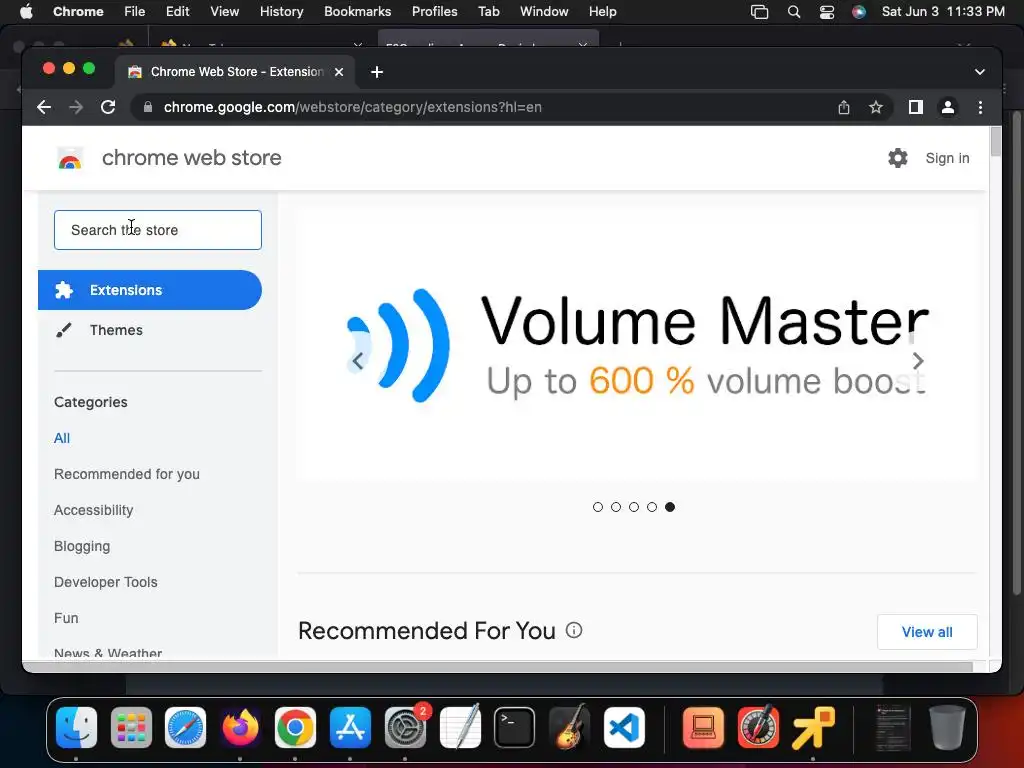Open the File menu
Viewport: 1024px width, 768px height.
coord(135,12)
